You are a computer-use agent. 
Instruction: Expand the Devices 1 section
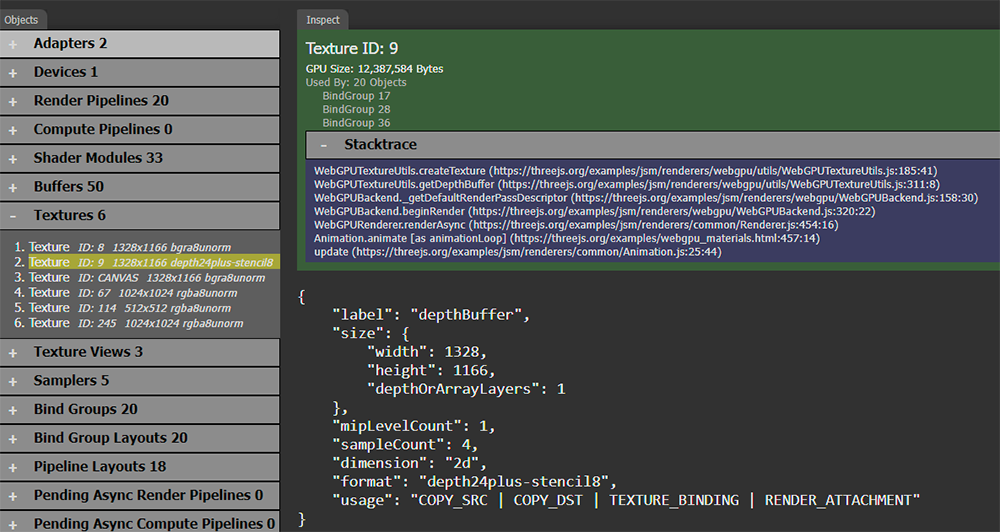[x=140, y=72]
